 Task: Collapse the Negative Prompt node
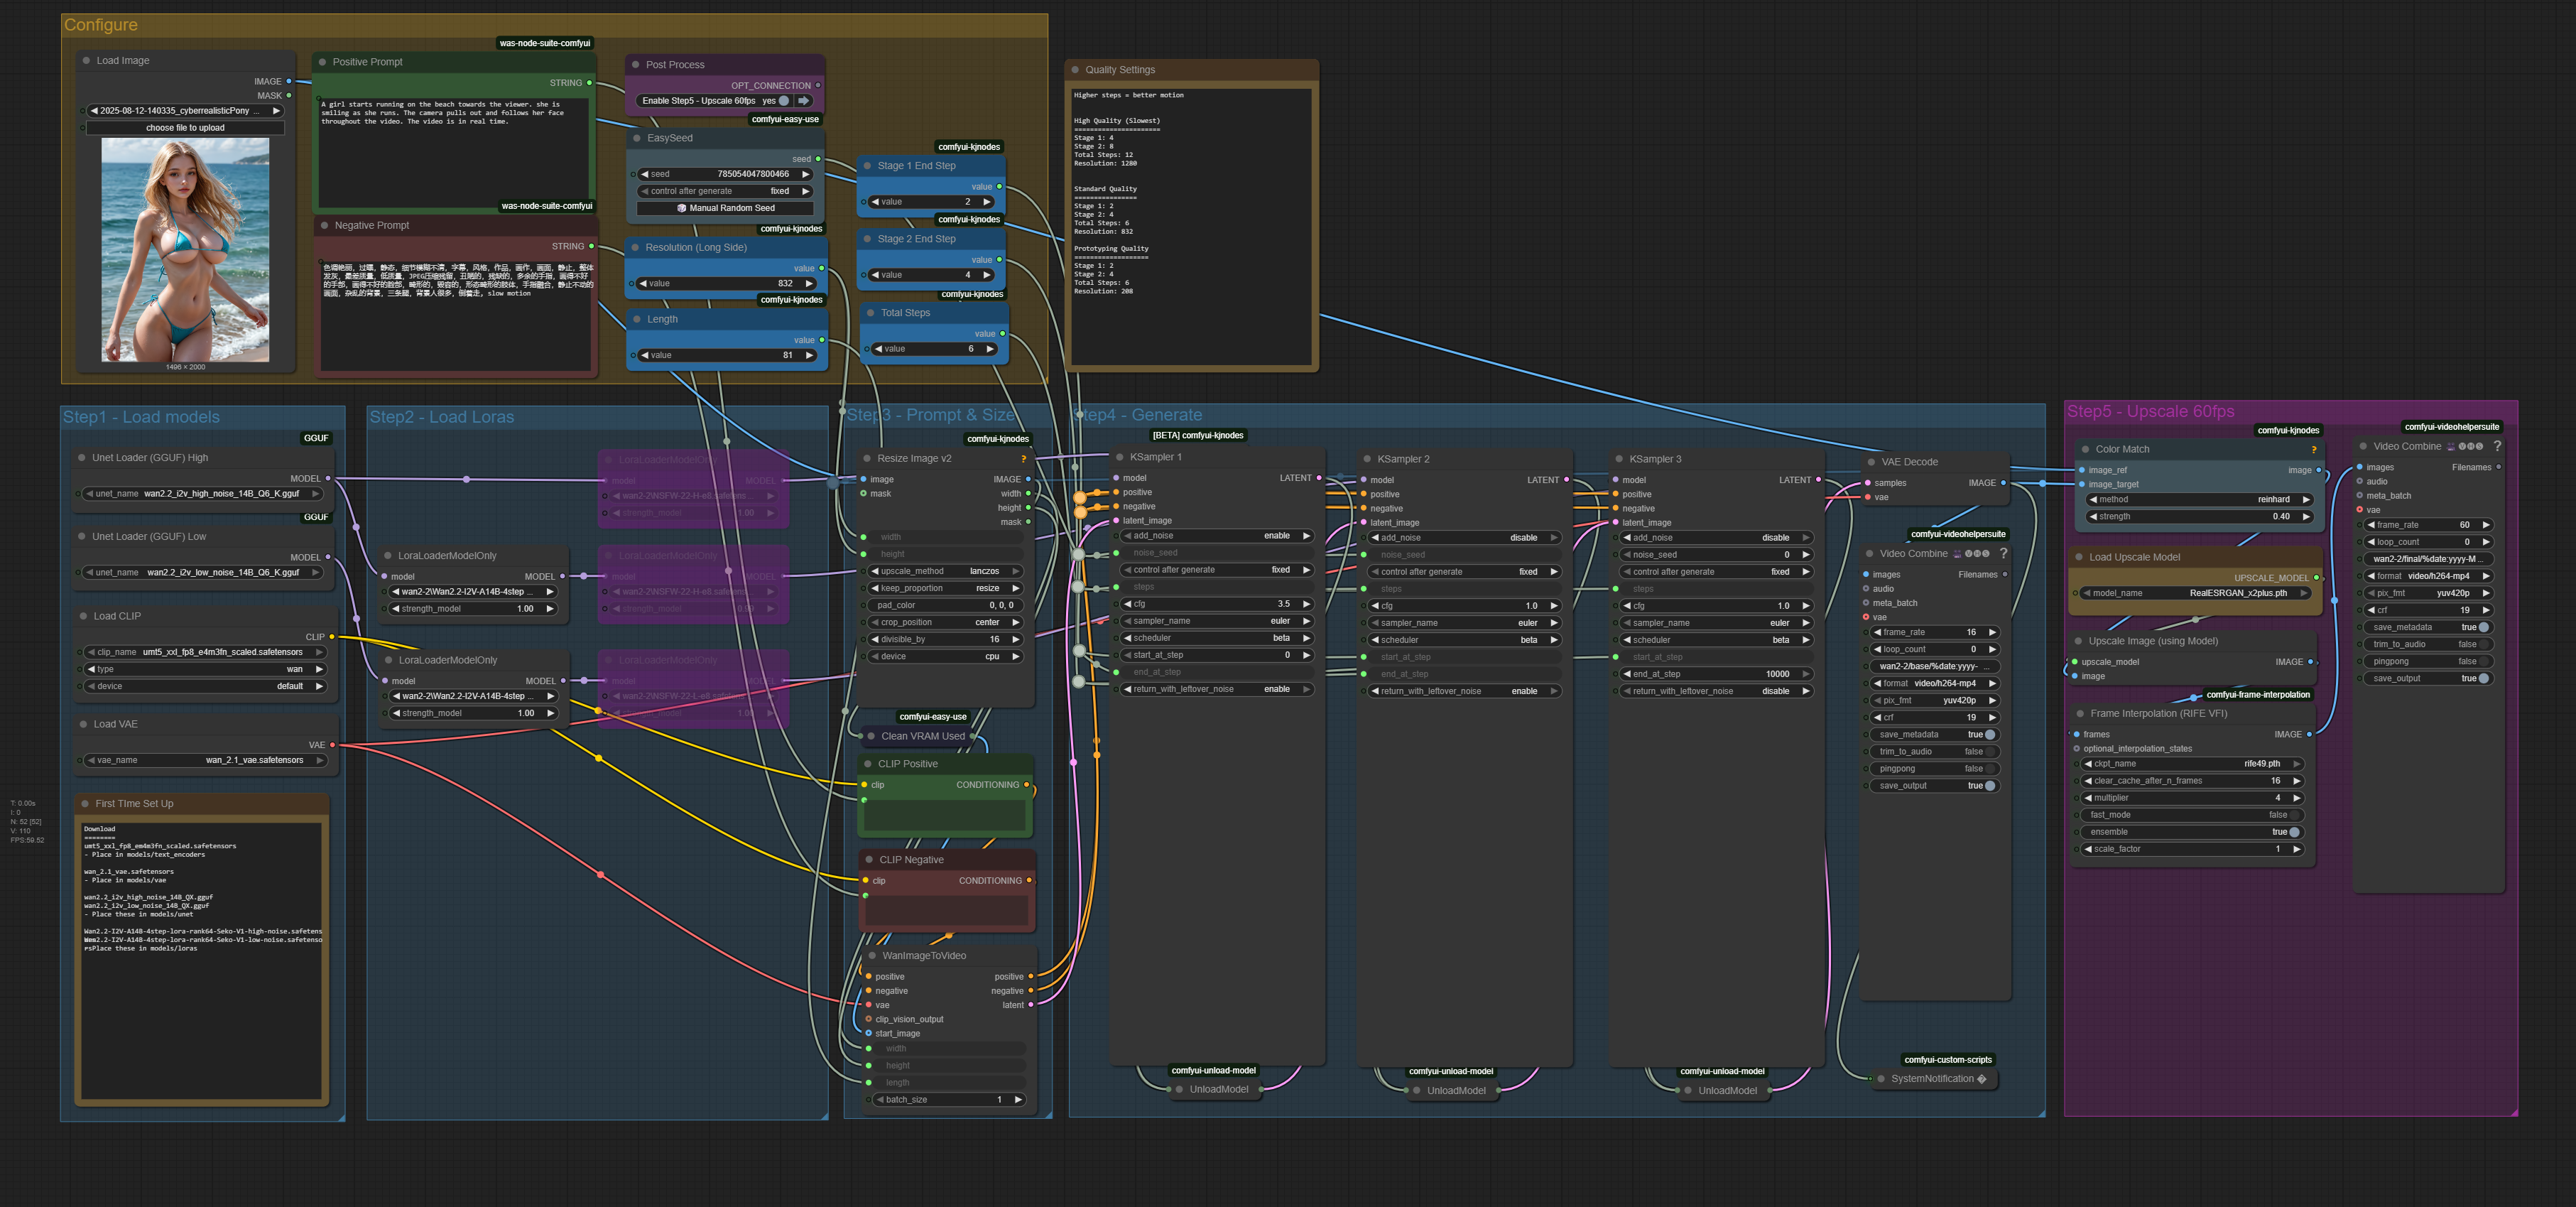click(x=324, y=226)
